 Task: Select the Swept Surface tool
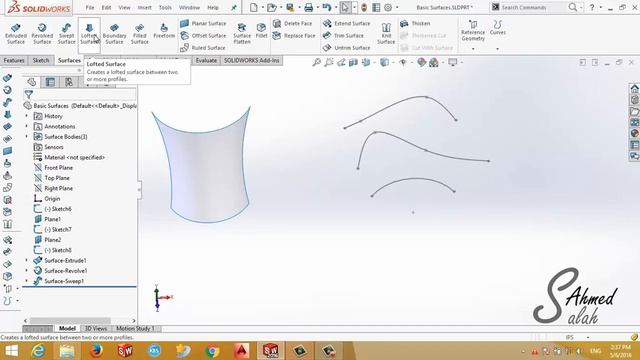[x=66, y=33]
